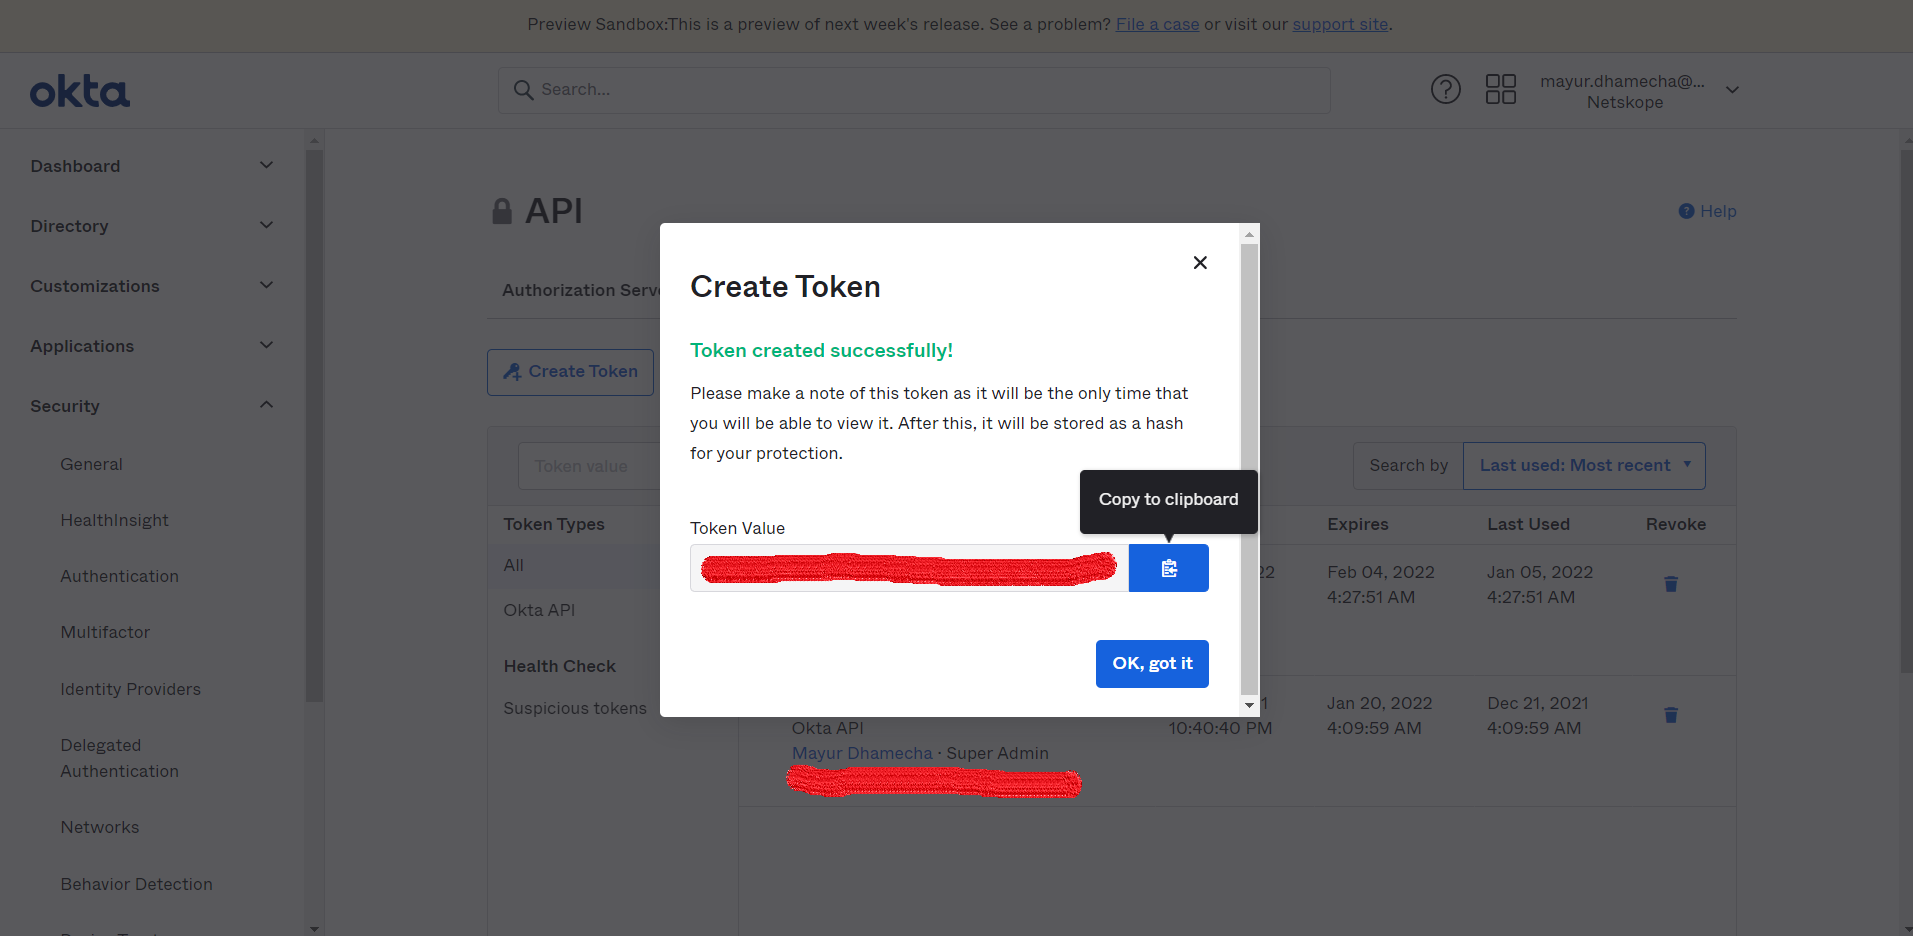Image resolution: width=1913 pixels, height=936 pixels.
Task: Open the apps grid icon
Action: pyautogui.click(x=1500, y=89)
